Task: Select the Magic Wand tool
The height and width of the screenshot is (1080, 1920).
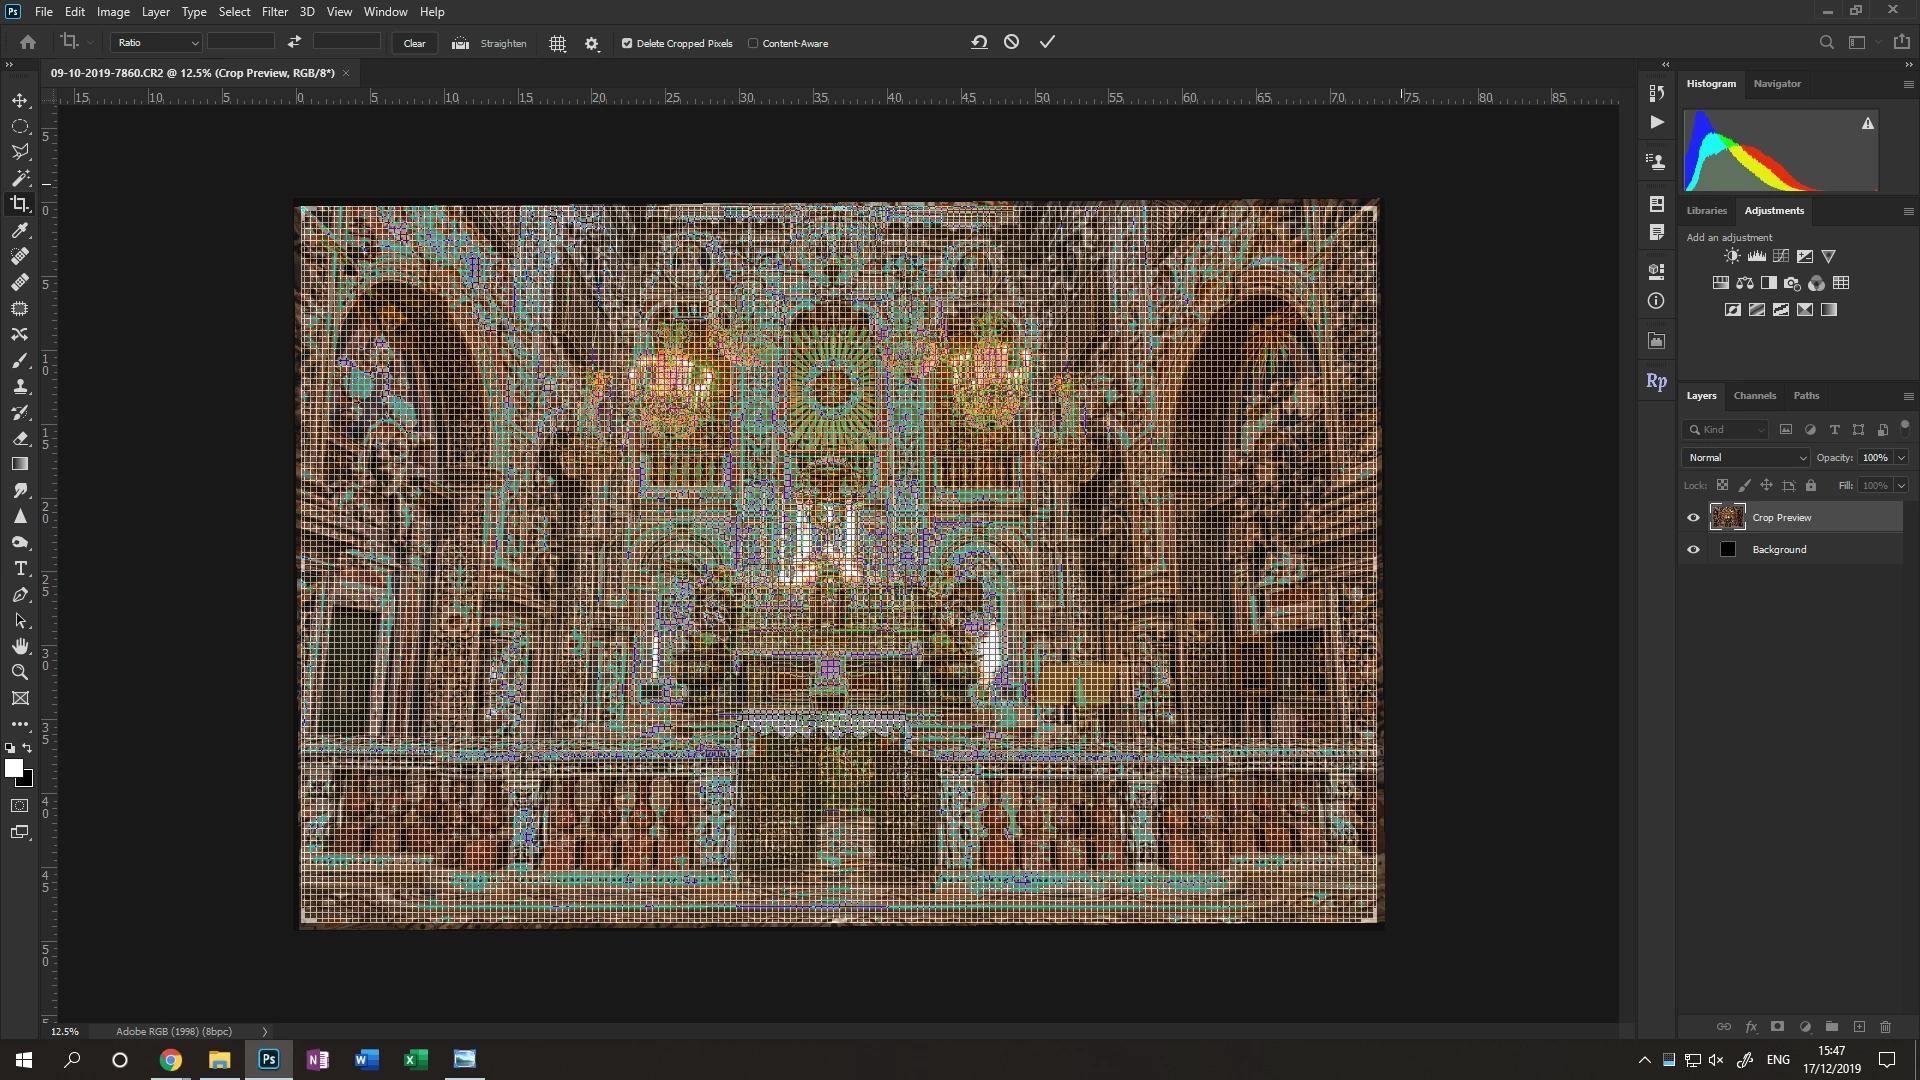Action: coord(20,178)
